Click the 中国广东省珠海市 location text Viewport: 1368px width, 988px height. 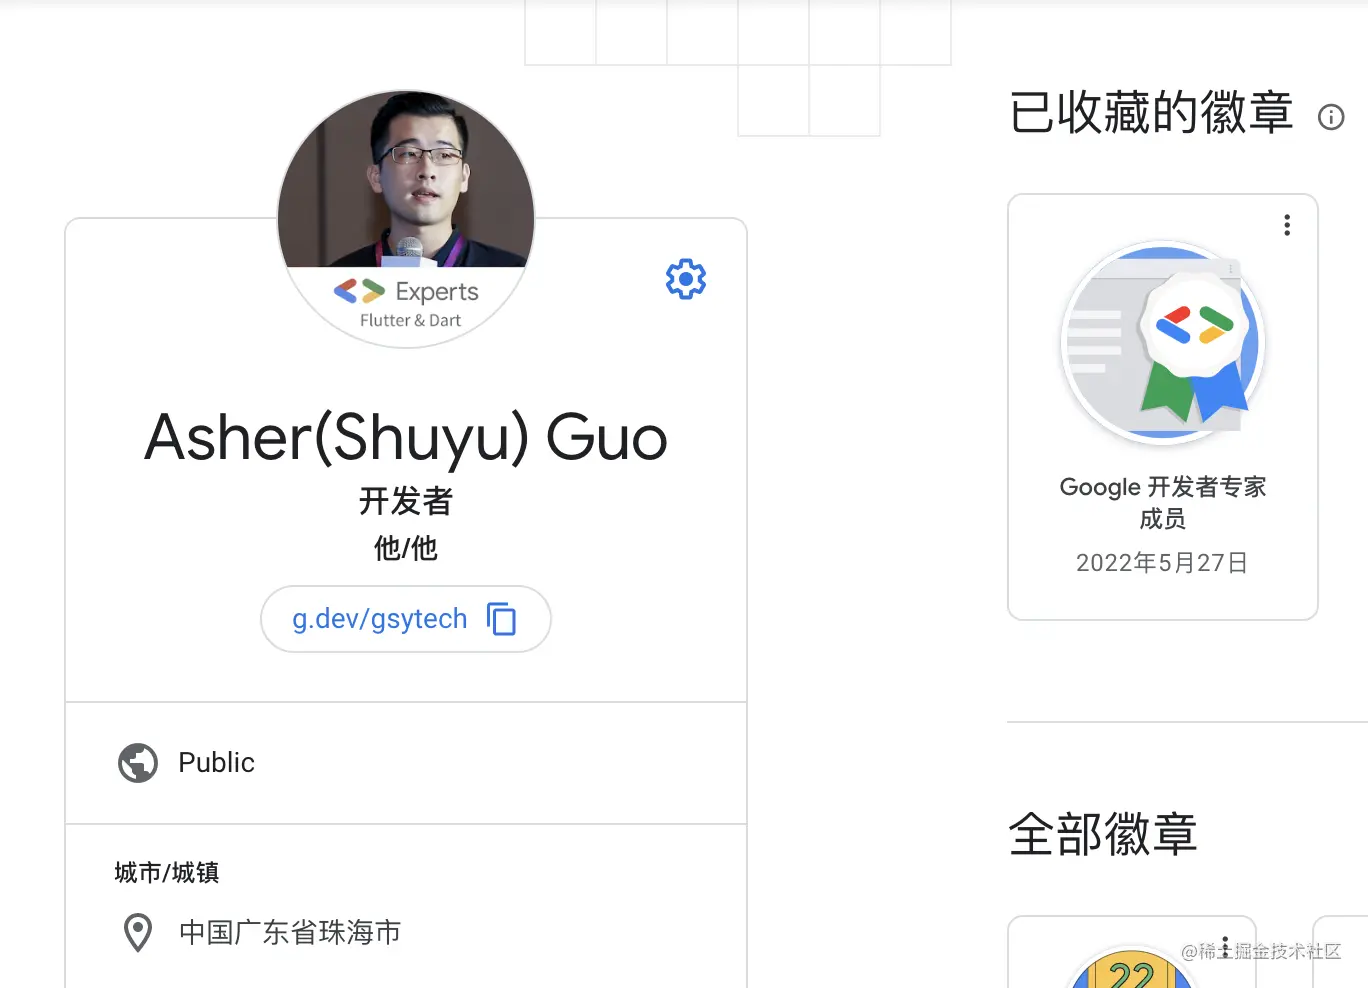point(290,932)
